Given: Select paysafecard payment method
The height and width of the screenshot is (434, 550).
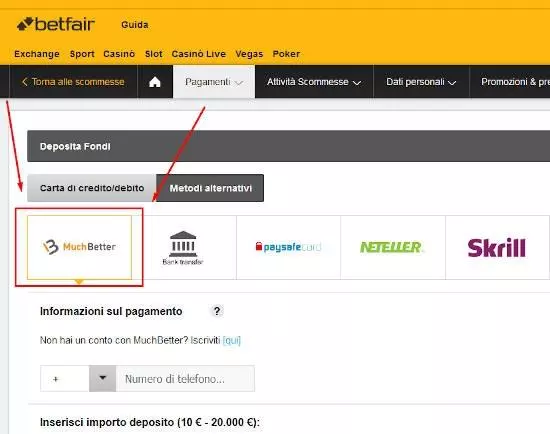Looking at the screenshot, I should coord(288,247).
